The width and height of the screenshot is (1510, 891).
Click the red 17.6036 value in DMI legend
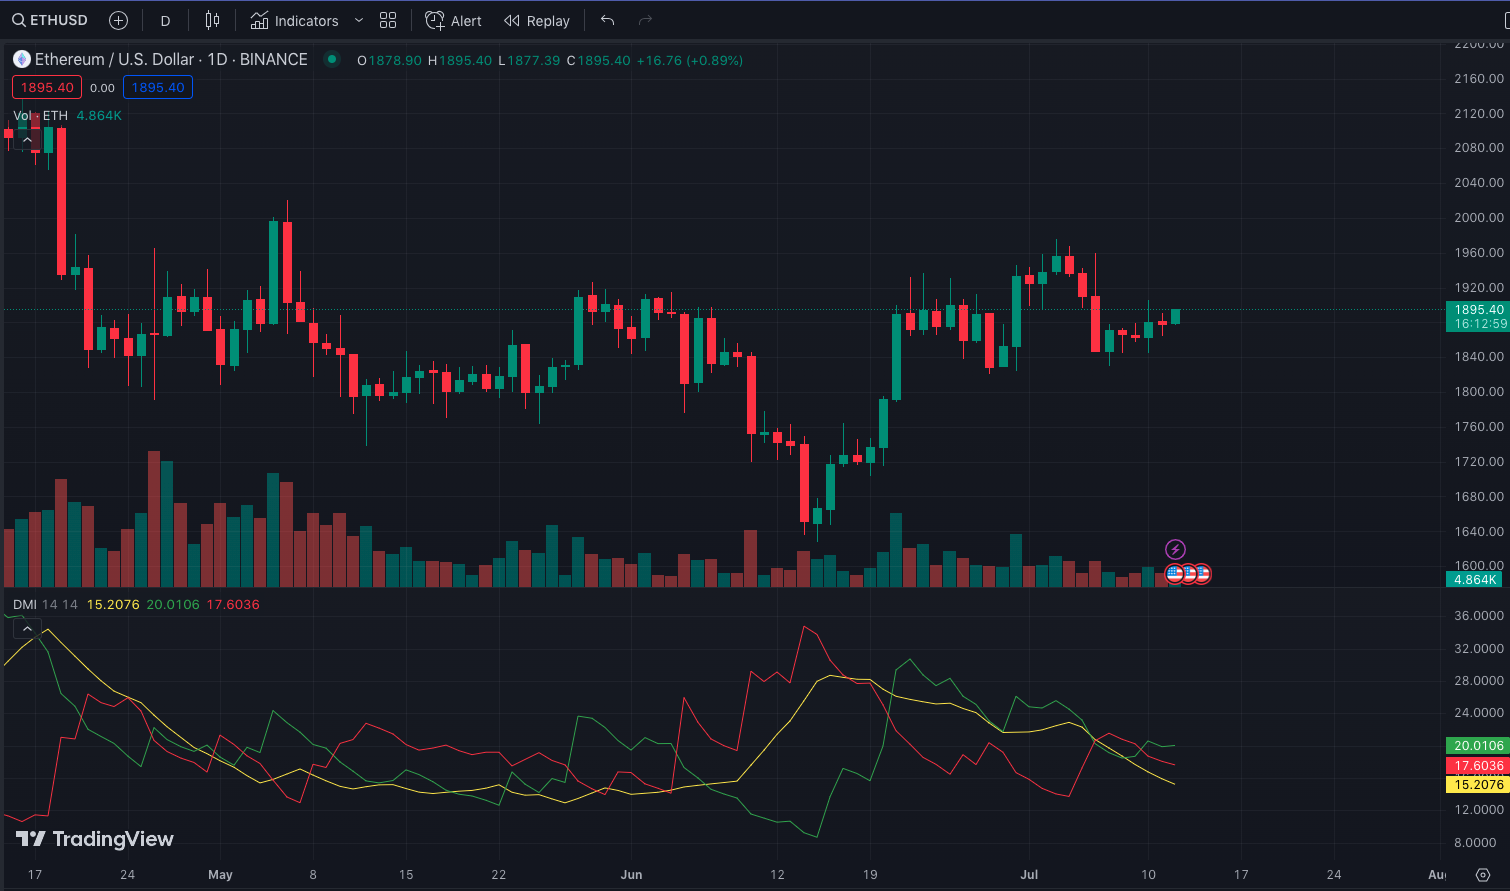(x=233, y=604)
